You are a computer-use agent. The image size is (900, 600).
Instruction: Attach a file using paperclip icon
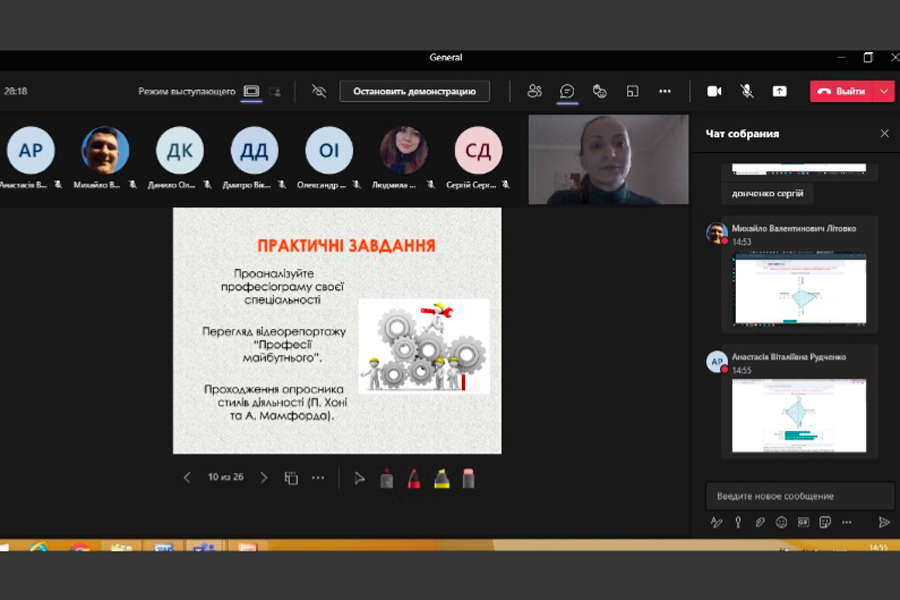[x=760, y=522]
